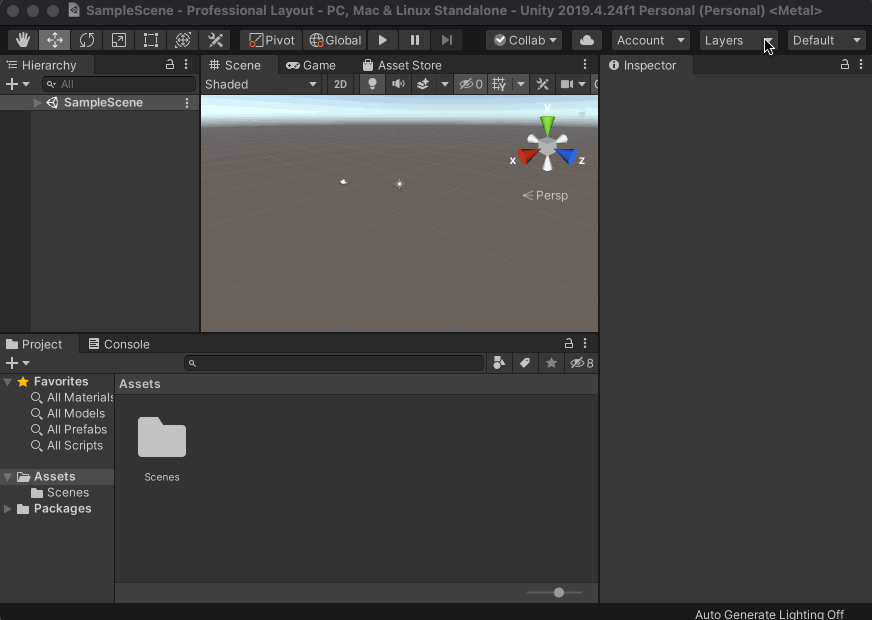Screen dimensions: 872x620
Task: Open the scene effects dropdown arrow
Action: coord(444,84)
